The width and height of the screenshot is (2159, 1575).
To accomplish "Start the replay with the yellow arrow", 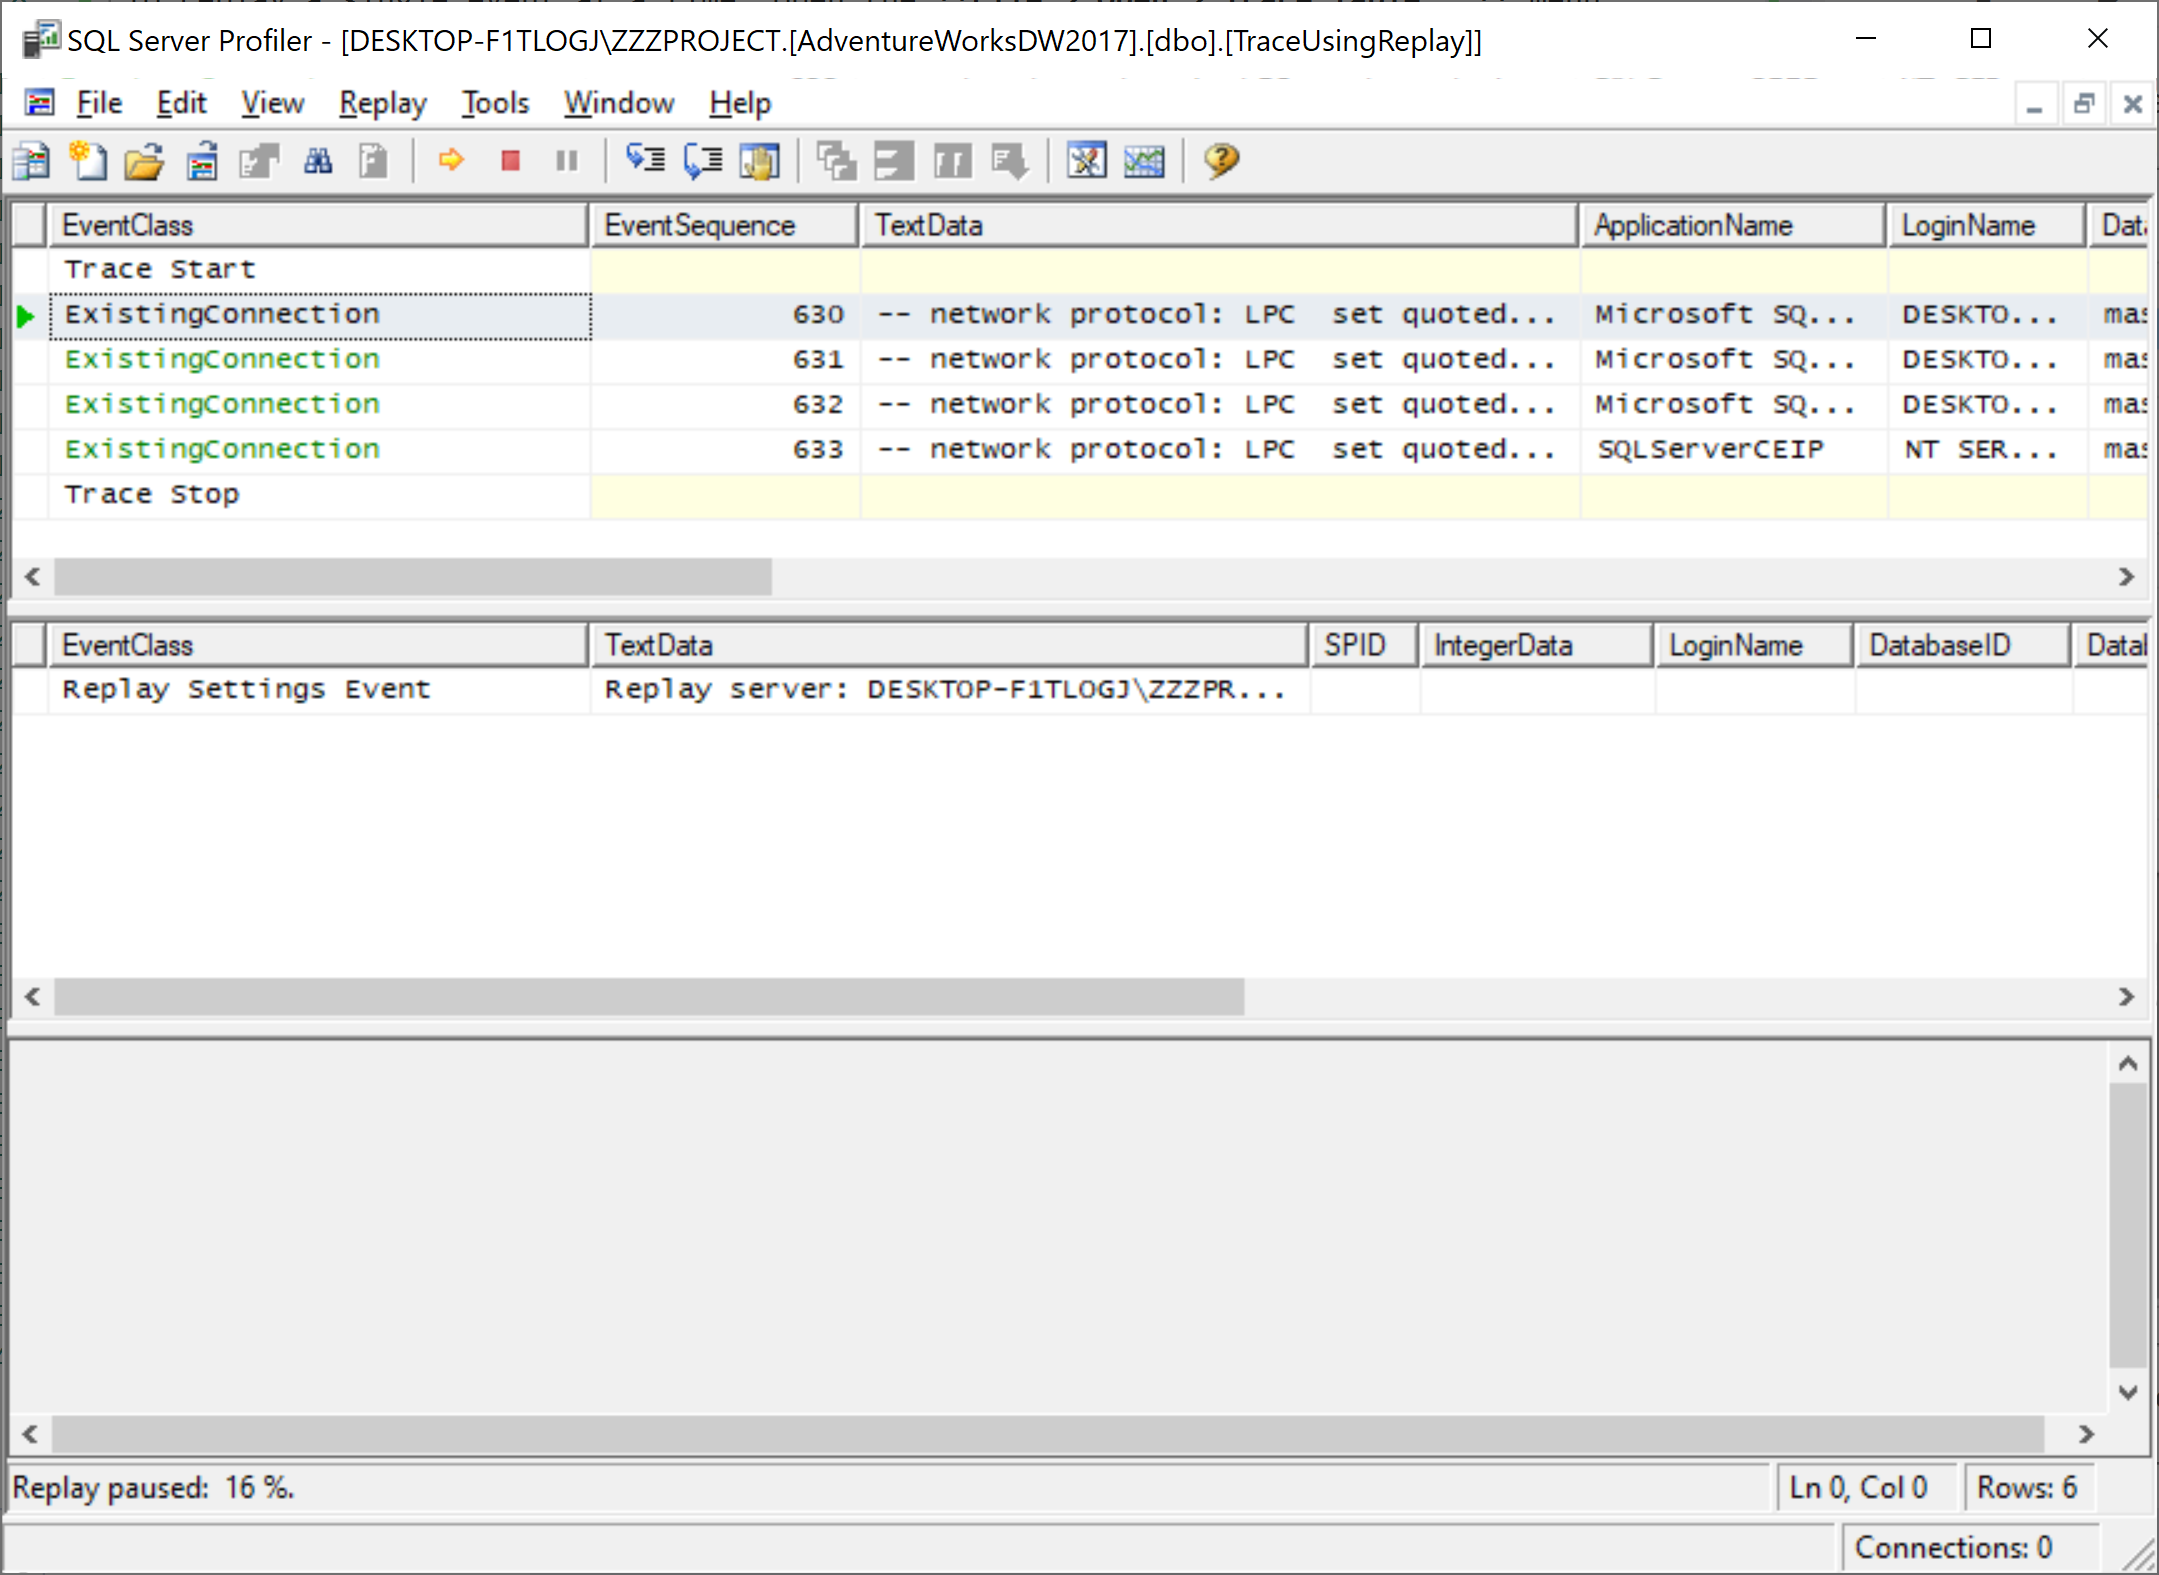I will (451, 160).
